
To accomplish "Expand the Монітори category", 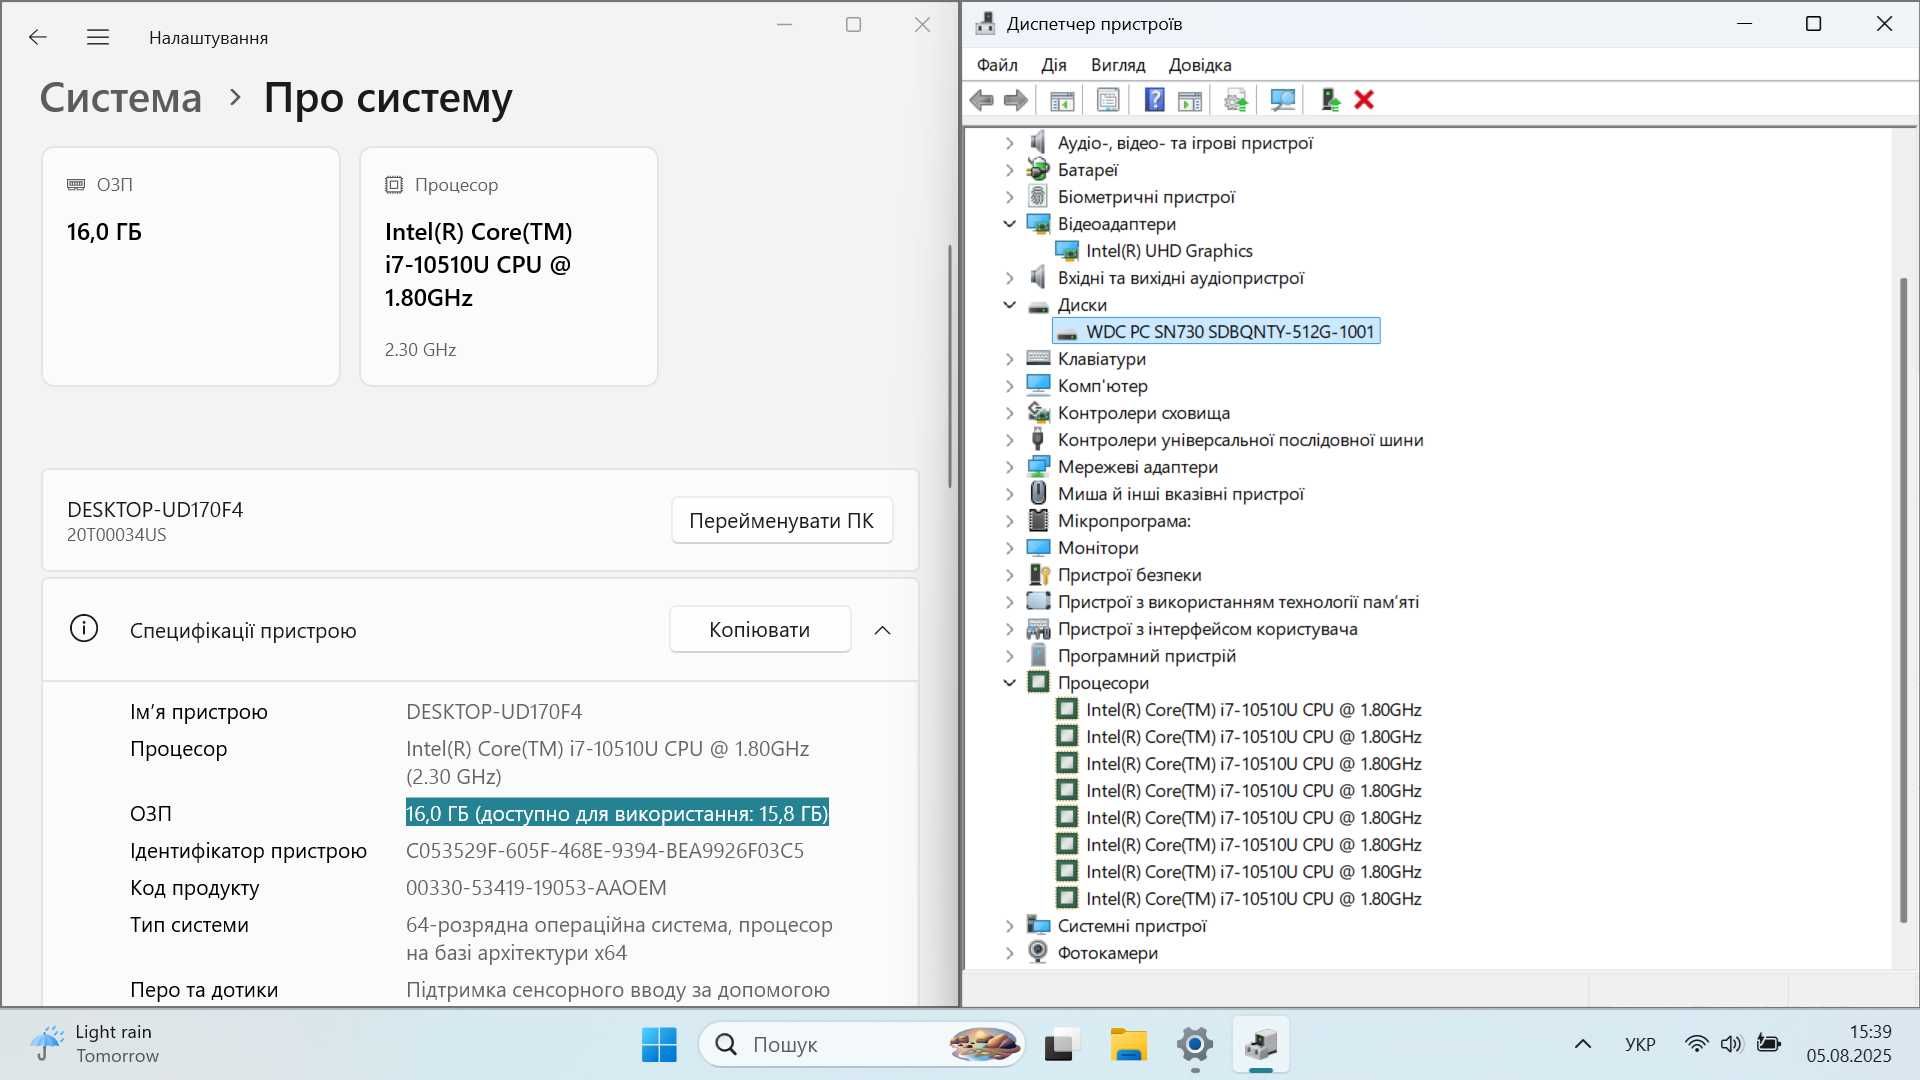I will click(1009, 548).
